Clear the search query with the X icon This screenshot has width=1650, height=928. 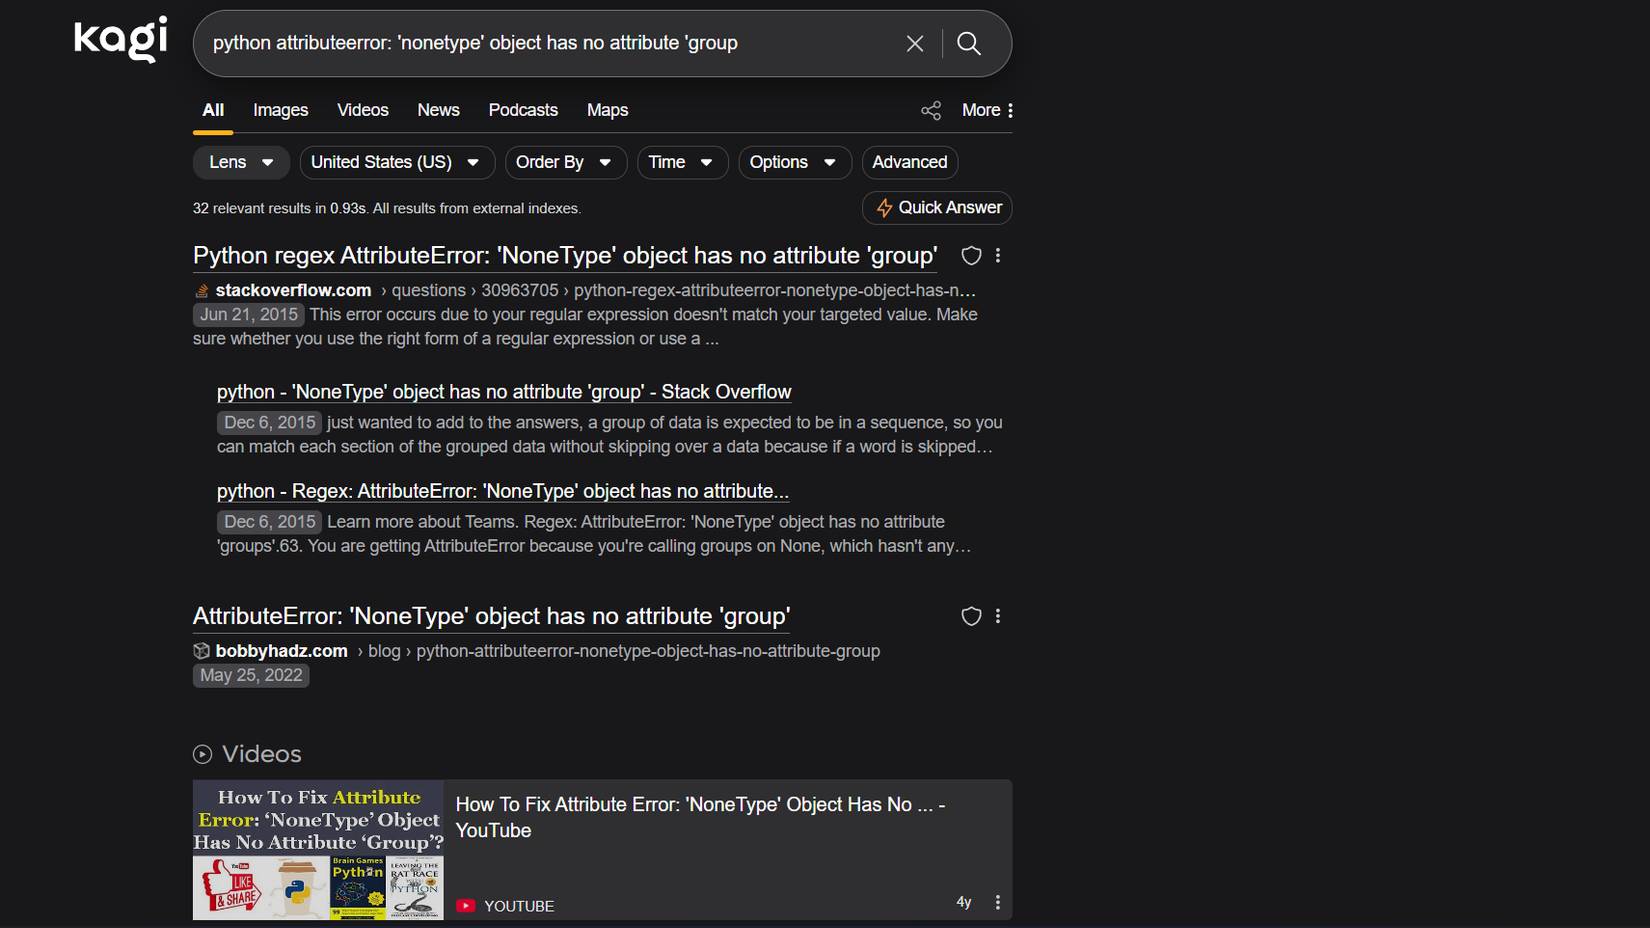pyautogui.click(x=914, y=43)
